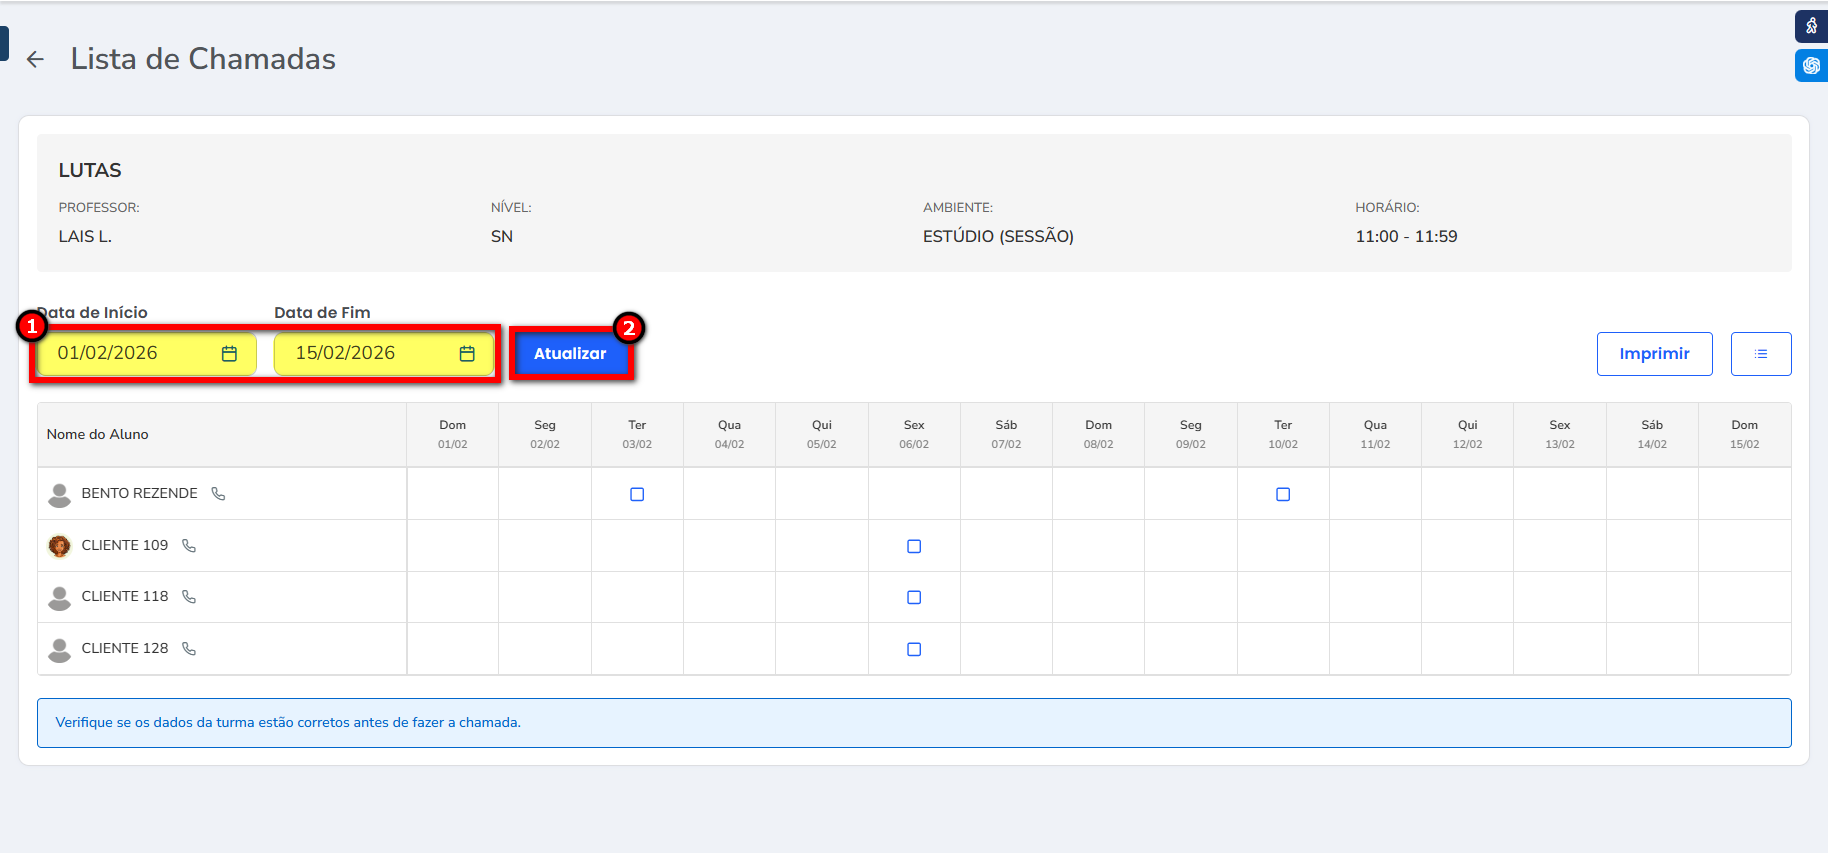Click the accessibility icon at top right
Image resolution: width=1828 pixels, height=853 pixels.
(x=1811, y=26)
